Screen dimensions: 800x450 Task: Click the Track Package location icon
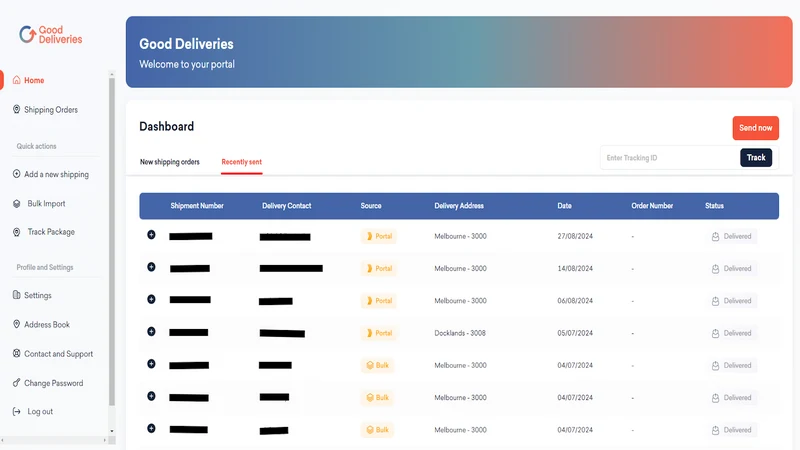[16, 232]
